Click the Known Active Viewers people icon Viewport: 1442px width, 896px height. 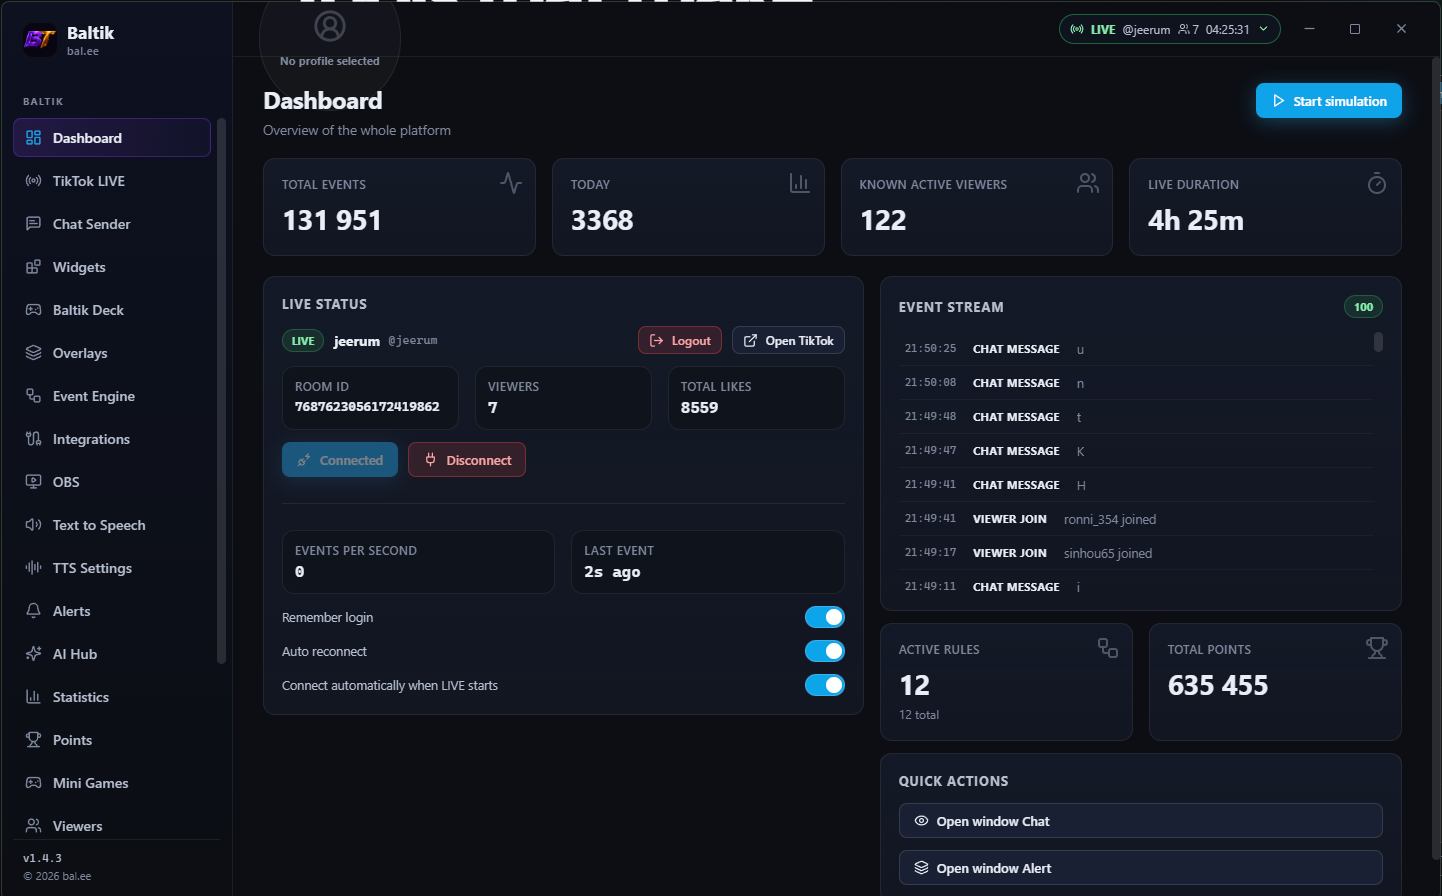tap(1088, 183)
